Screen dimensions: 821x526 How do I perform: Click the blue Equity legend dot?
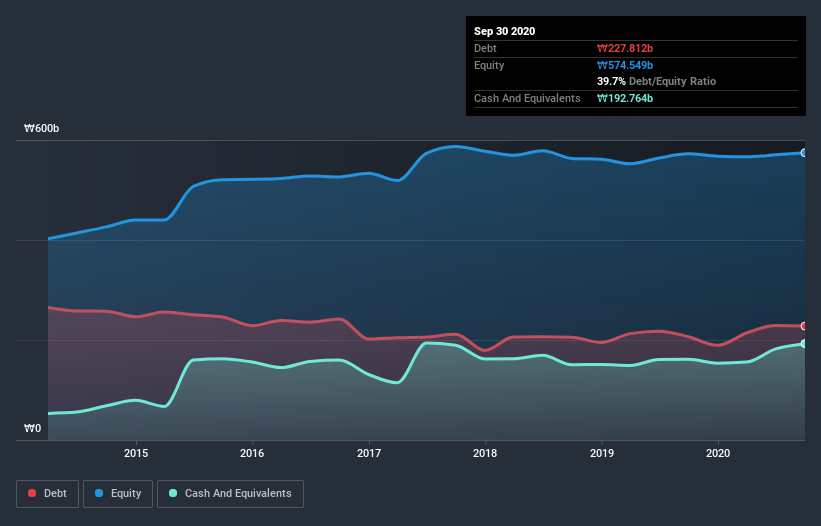click(99, 493)
